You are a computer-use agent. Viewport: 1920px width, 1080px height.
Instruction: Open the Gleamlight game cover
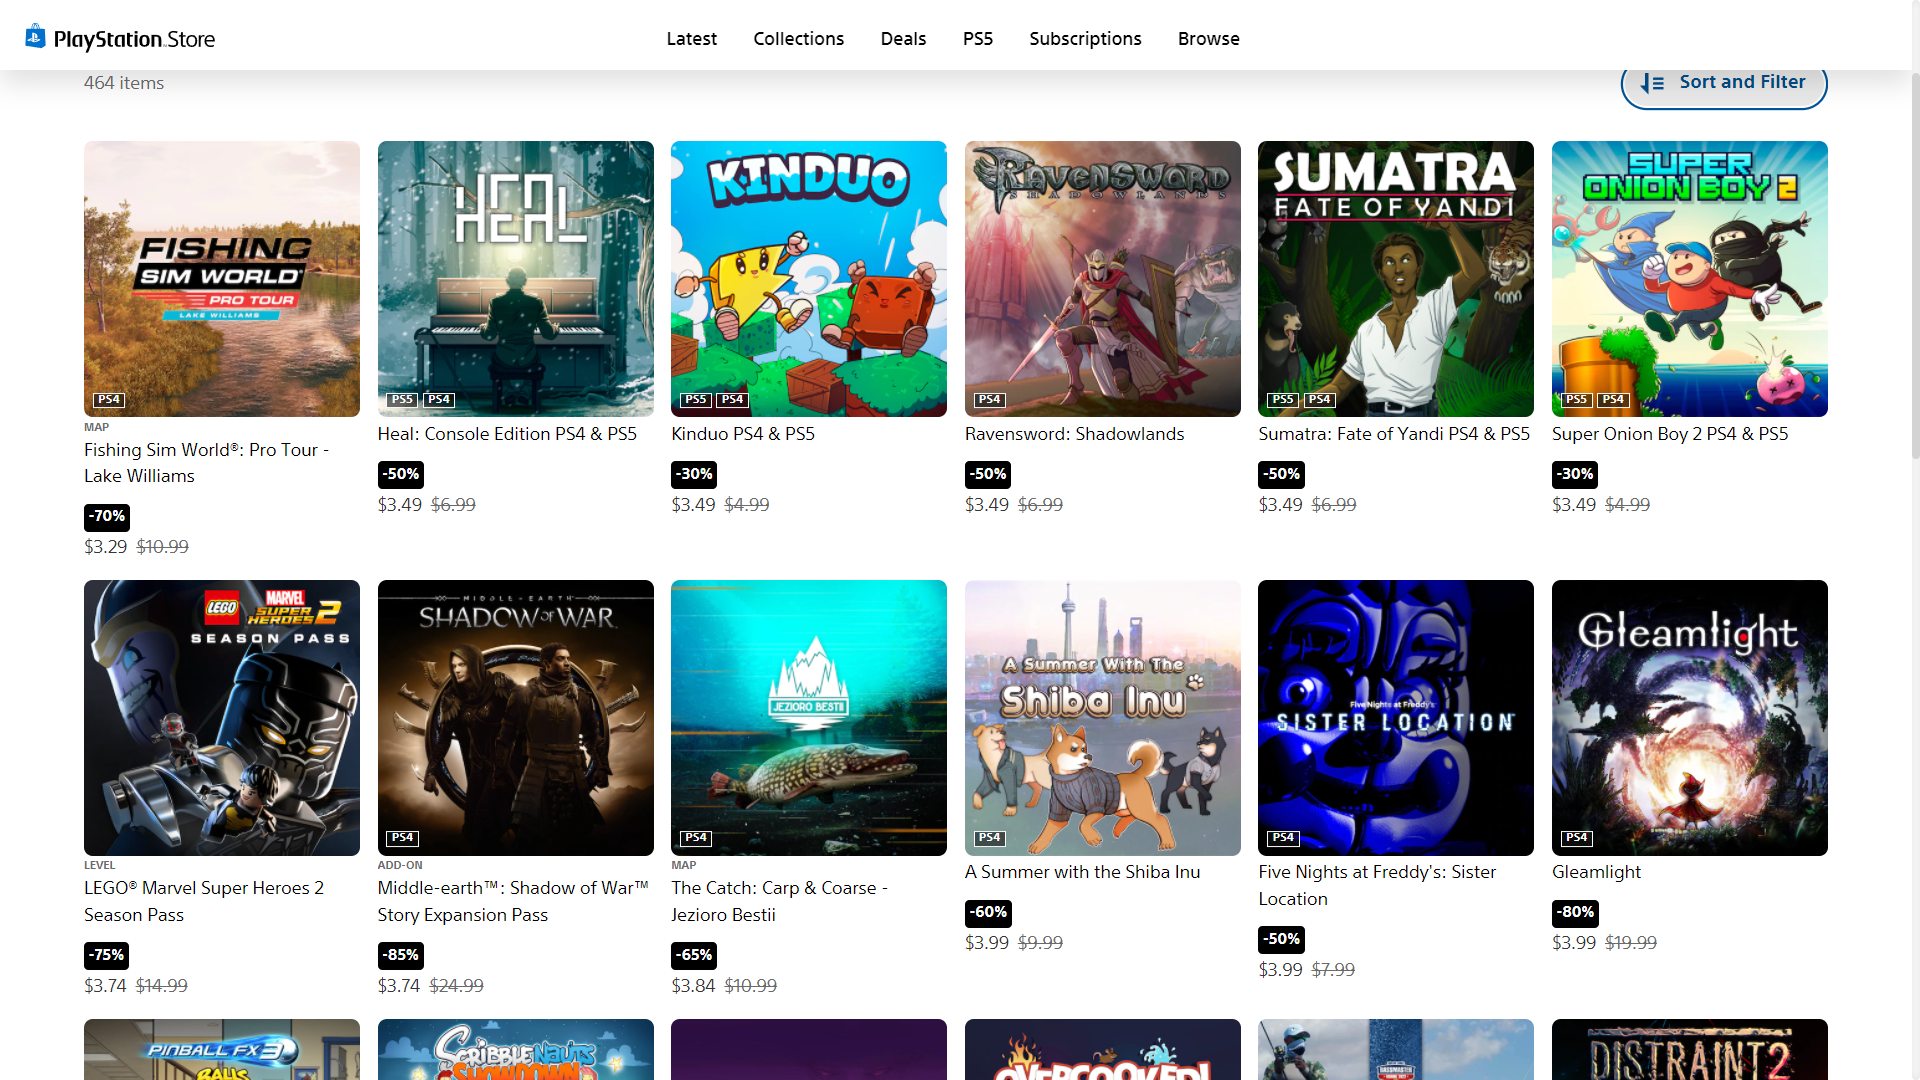point(1689,718)
